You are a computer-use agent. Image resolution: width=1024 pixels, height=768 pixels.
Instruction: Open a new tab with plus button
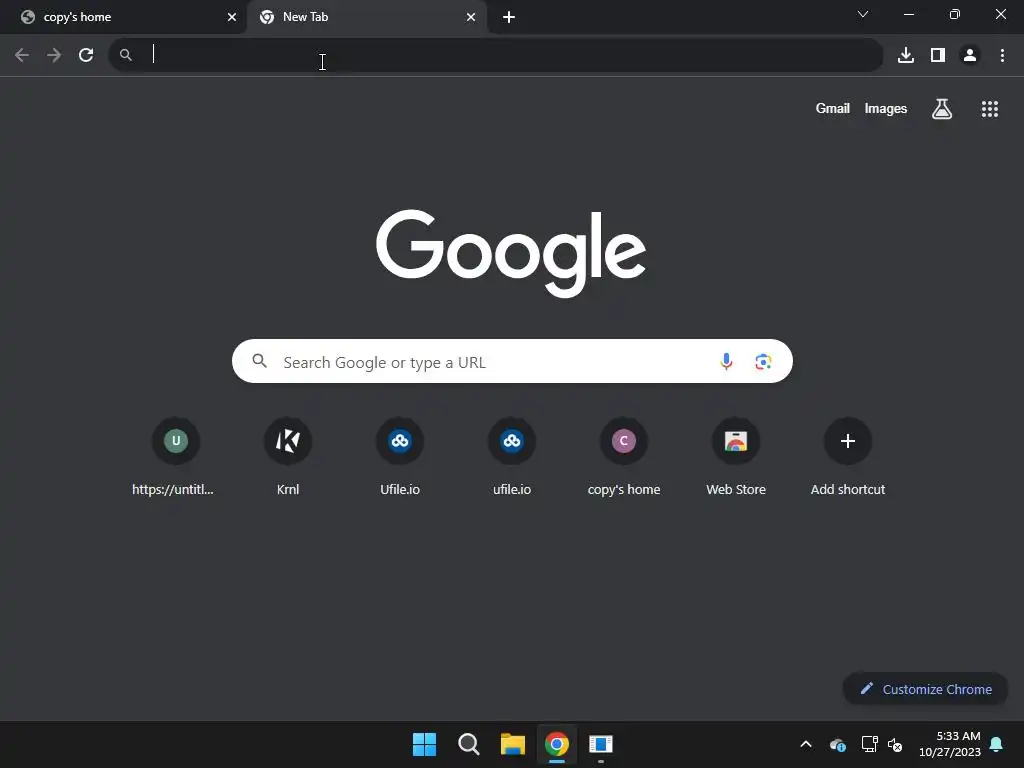tap(509, 17)
